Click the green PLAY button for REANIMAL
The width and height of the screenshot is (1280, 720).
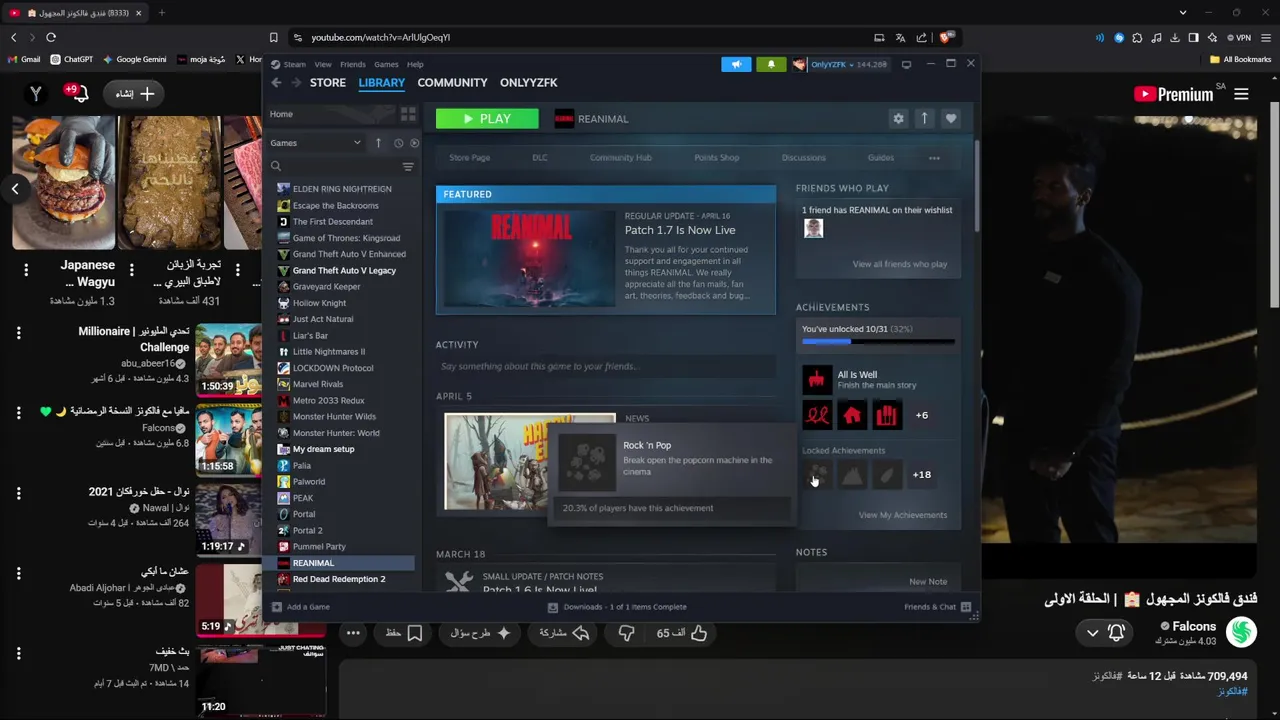click(x=487, y=119)
